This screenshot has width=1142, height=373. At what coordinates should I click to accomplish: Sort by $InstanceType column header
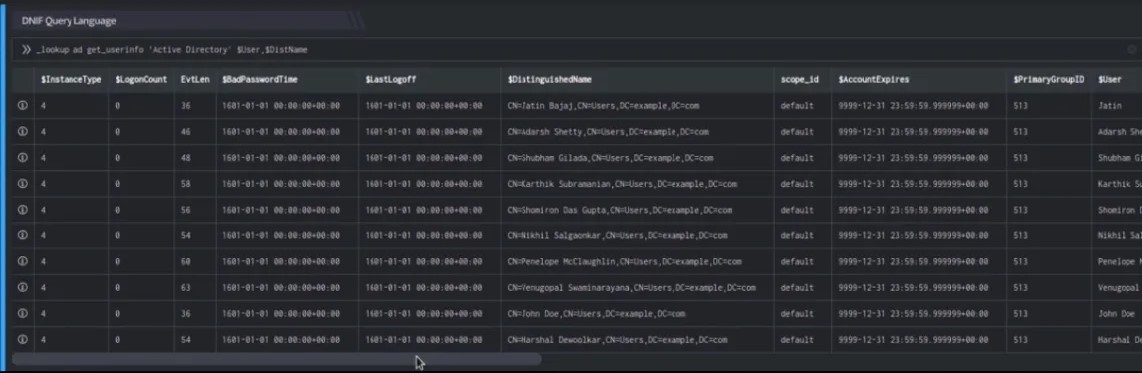[71, 79]
